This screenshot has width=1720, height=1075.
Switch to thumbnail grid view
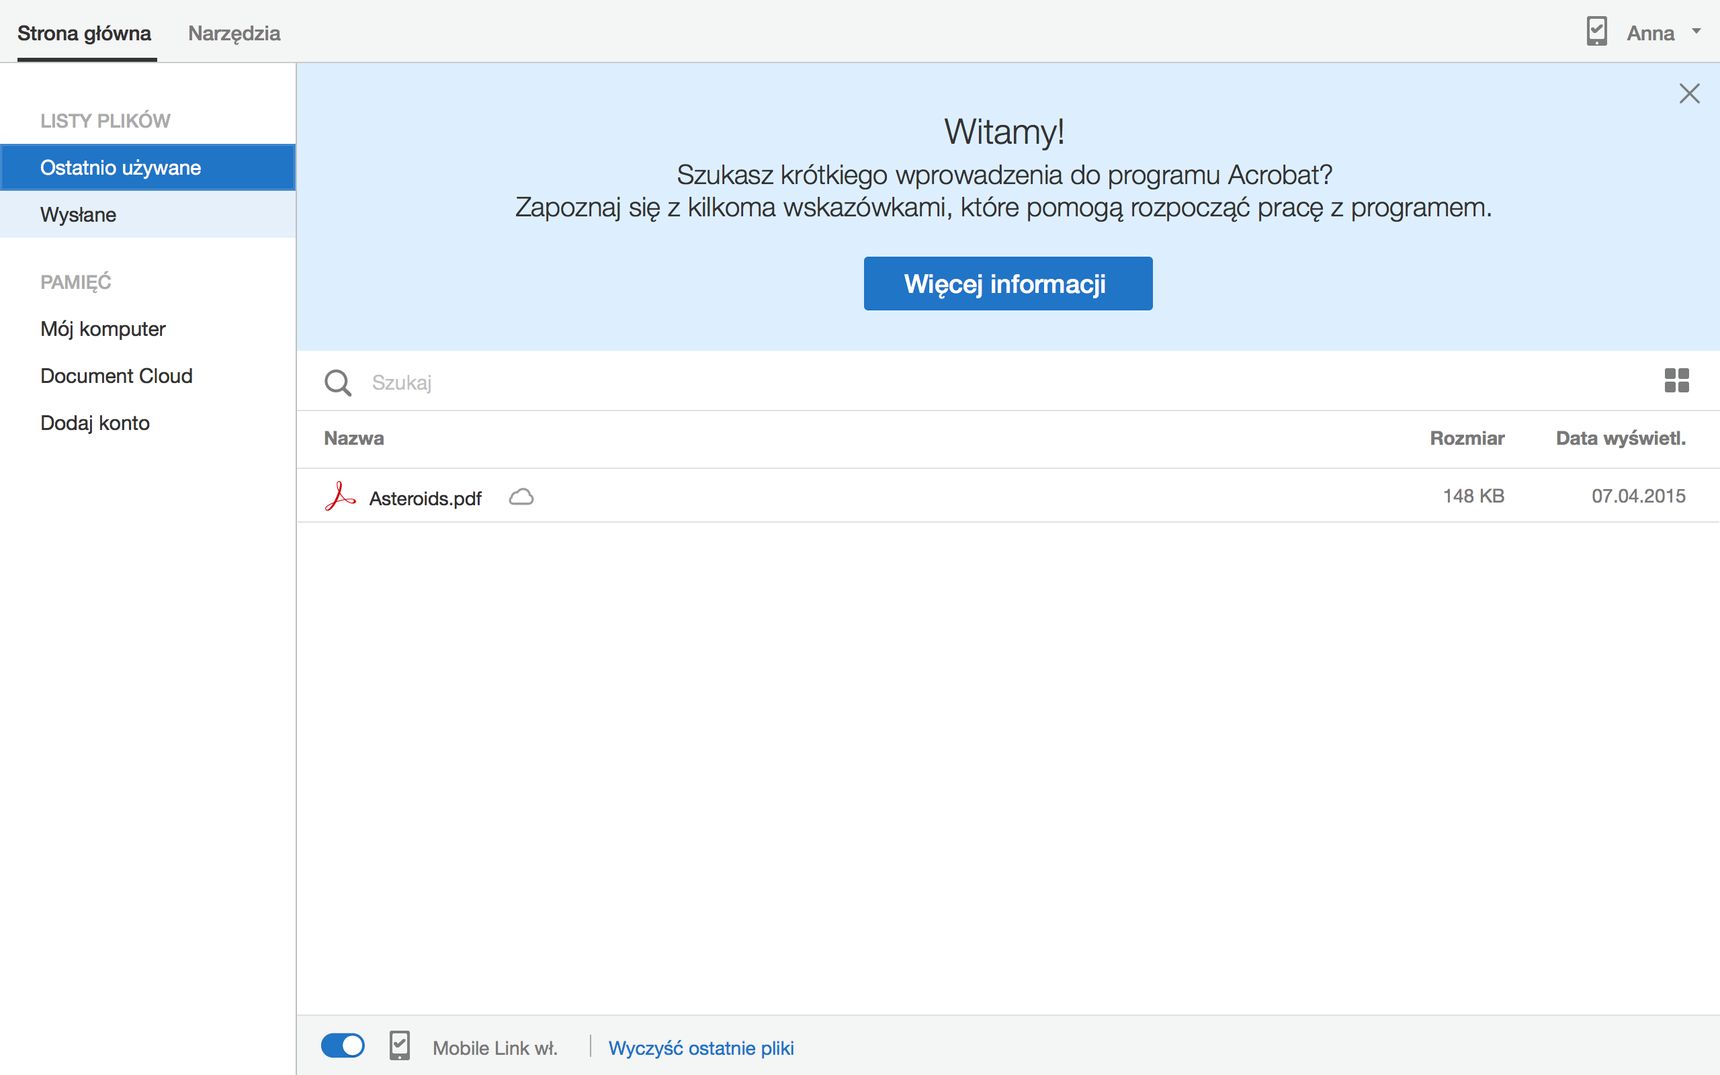pos(1677,380)
